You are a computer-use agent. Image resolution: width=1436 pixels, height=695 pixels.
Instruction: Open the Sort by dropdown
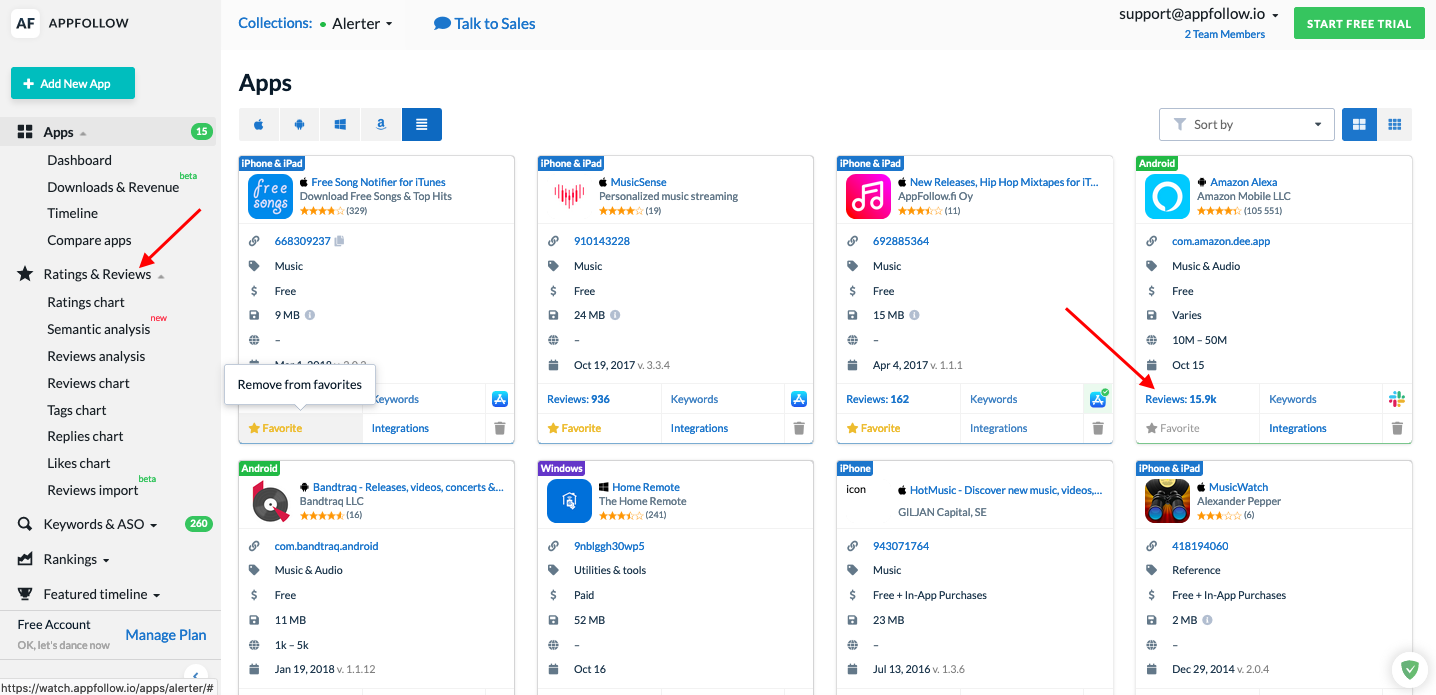[x=1246, y=124]
